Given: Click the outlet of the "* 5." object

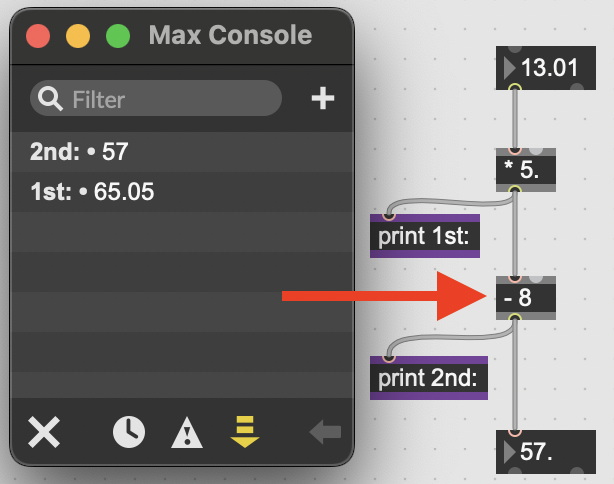Looking at the screenshot, I should pyautogui.click(x=514, y=188).
